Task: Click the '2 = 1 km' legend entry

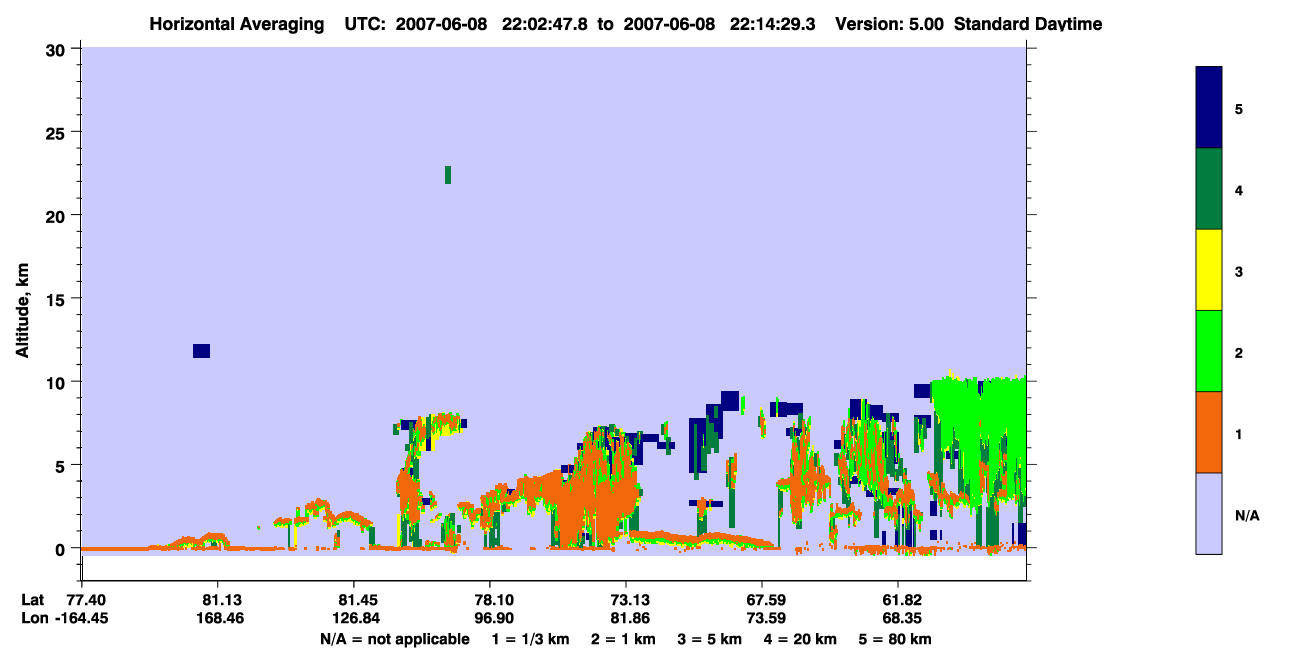Action: pos(623,639)
